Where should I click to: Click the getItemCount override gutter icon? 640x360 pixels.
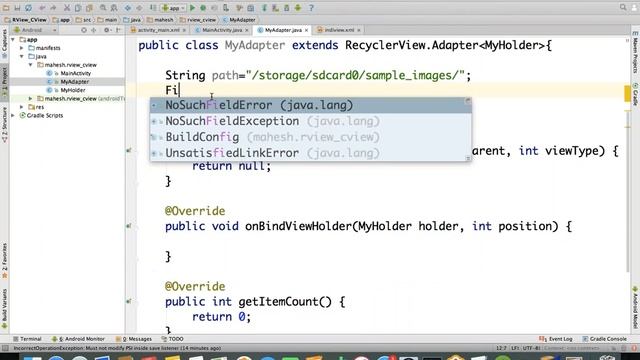(x=129, y=301)
